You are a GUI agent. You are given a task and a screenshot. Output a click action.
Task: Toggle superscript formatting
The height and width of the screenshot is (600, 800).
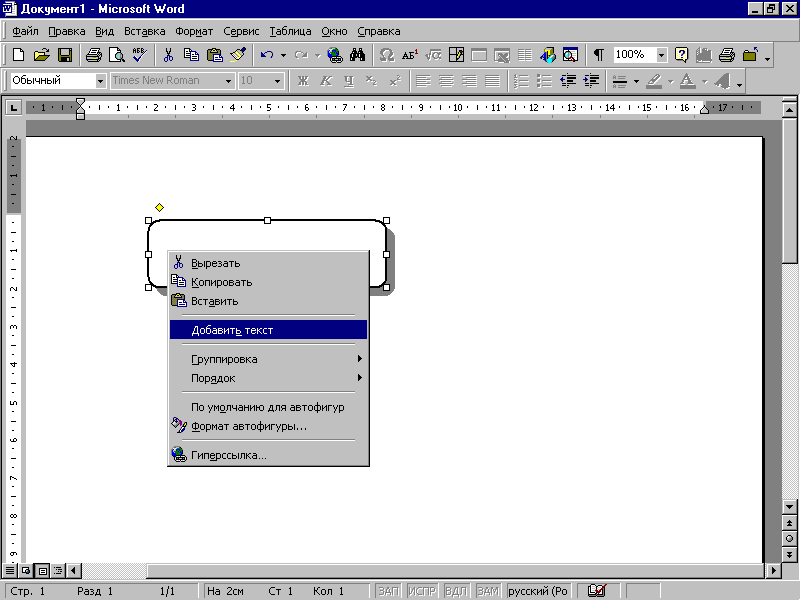click(395, 81)
